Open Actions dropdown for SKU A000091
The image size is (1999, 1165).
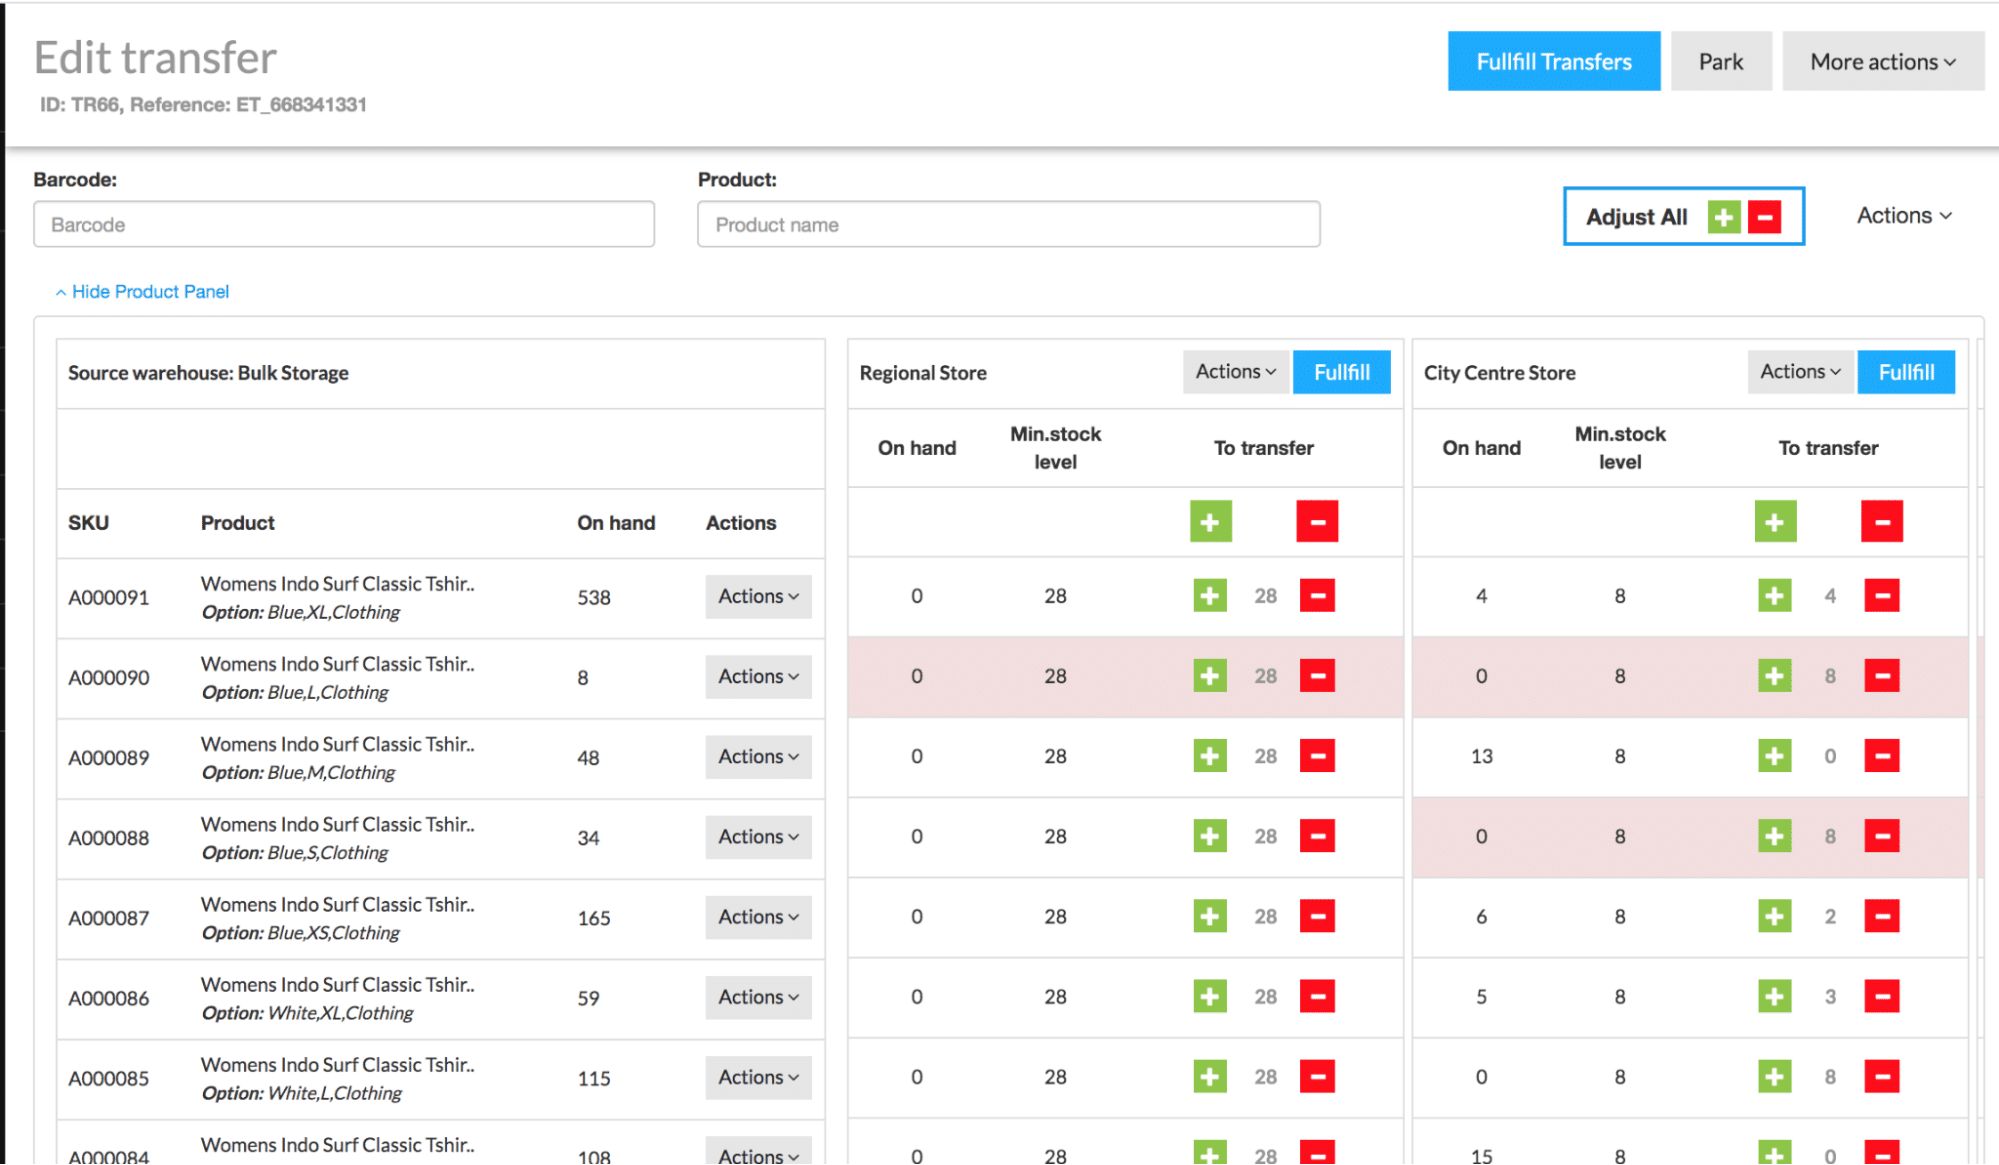[758, 597]
